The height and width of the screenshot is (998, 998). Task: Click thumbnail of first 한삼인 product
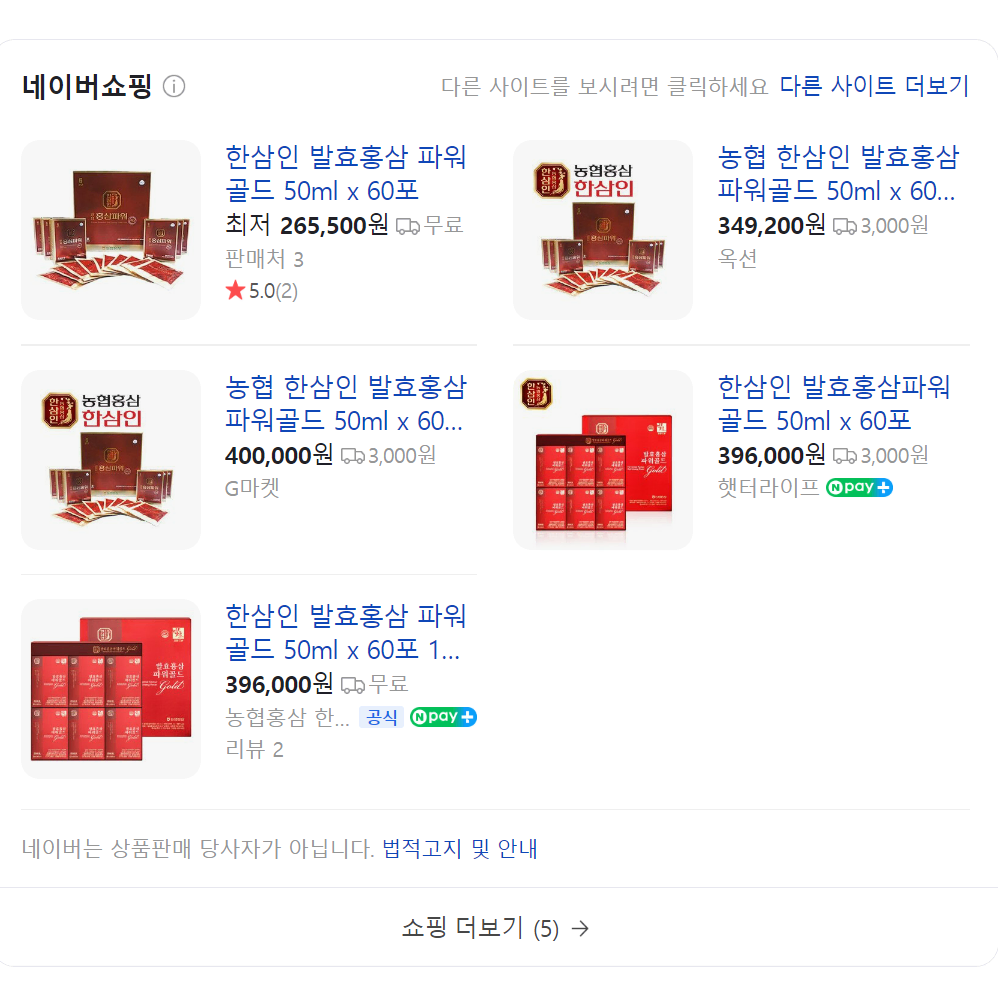(111, 230)
